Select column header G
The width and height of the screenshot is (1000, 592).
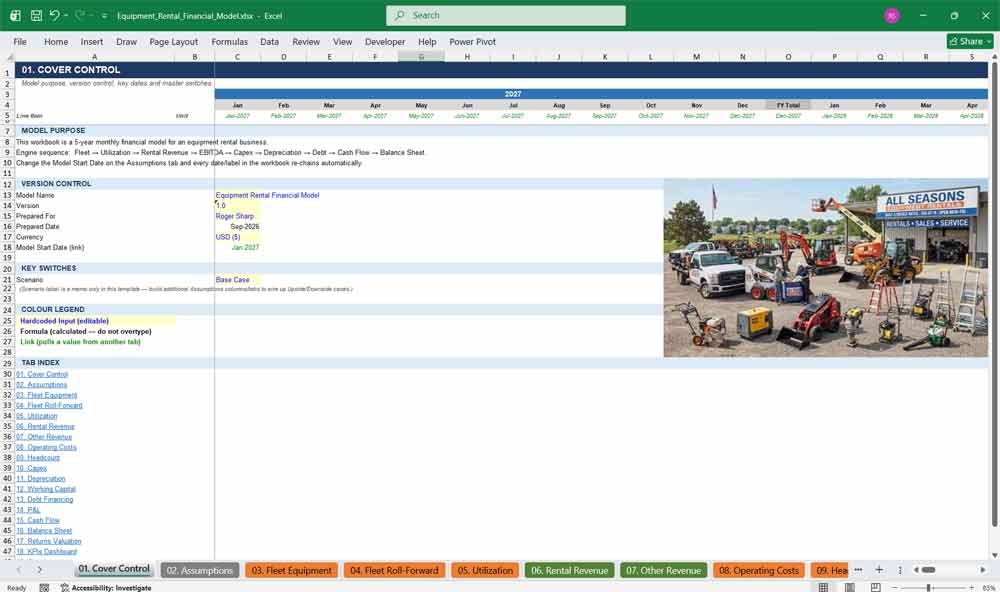tap(421, 57)
